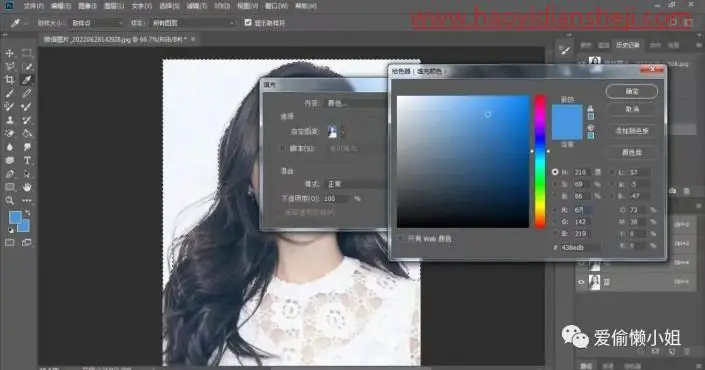Click the new color preview swatch
This screenshot has width=705, height=370.
(567, 114)
